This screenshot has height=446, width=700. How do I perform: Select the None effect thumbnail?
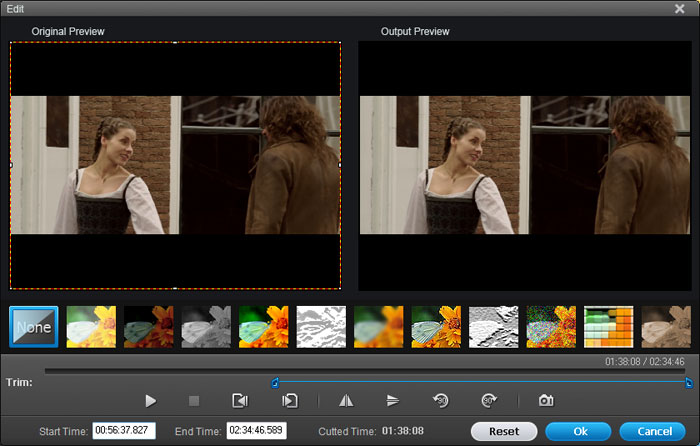click(x=34, y=327)
